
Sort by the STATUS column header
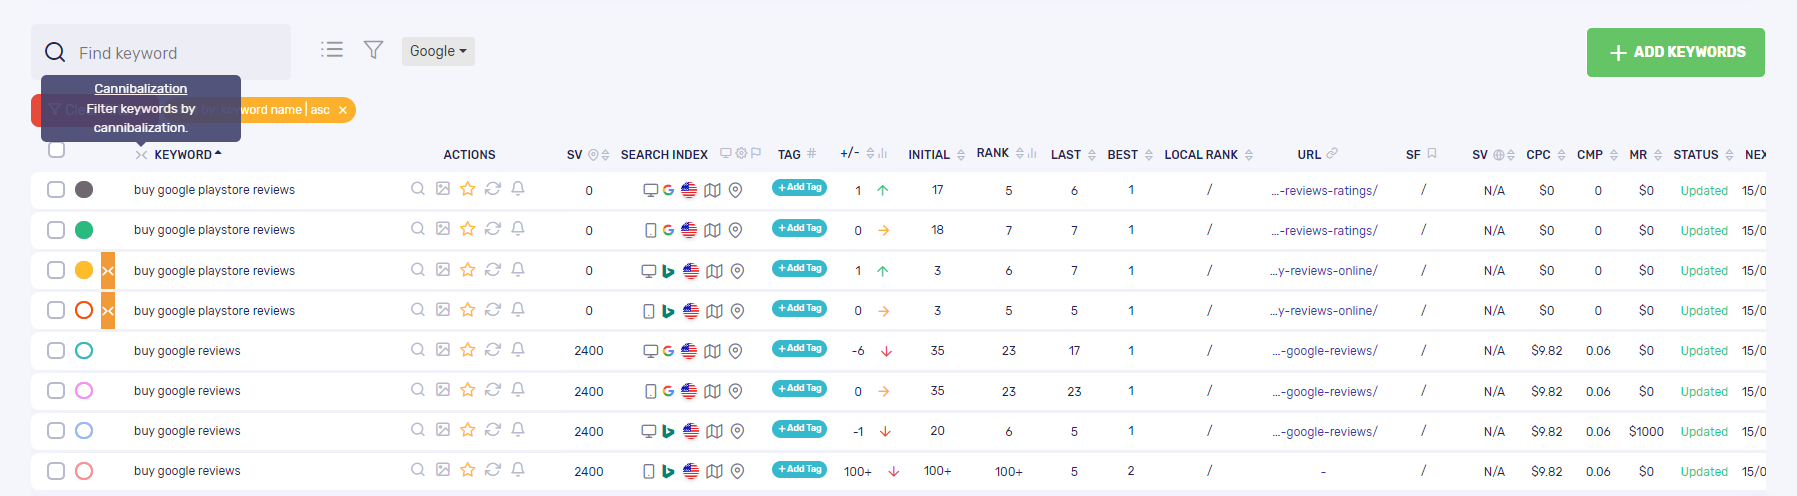pos(1695,155)
